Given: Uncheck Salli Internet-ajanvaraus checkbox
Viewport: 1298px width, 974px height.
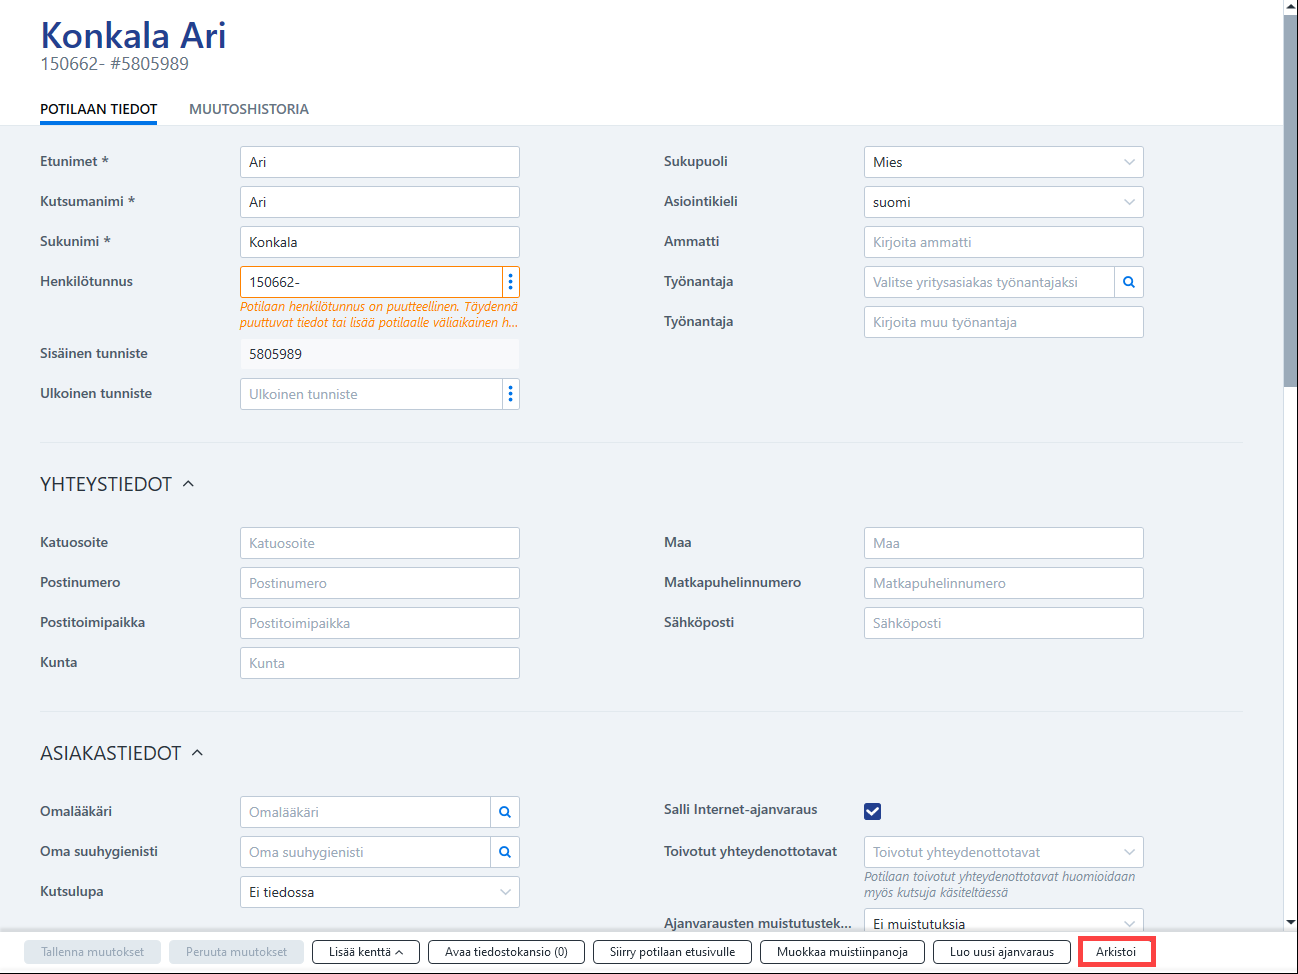Looking at the screenshot, I should (x=873, y=811).
